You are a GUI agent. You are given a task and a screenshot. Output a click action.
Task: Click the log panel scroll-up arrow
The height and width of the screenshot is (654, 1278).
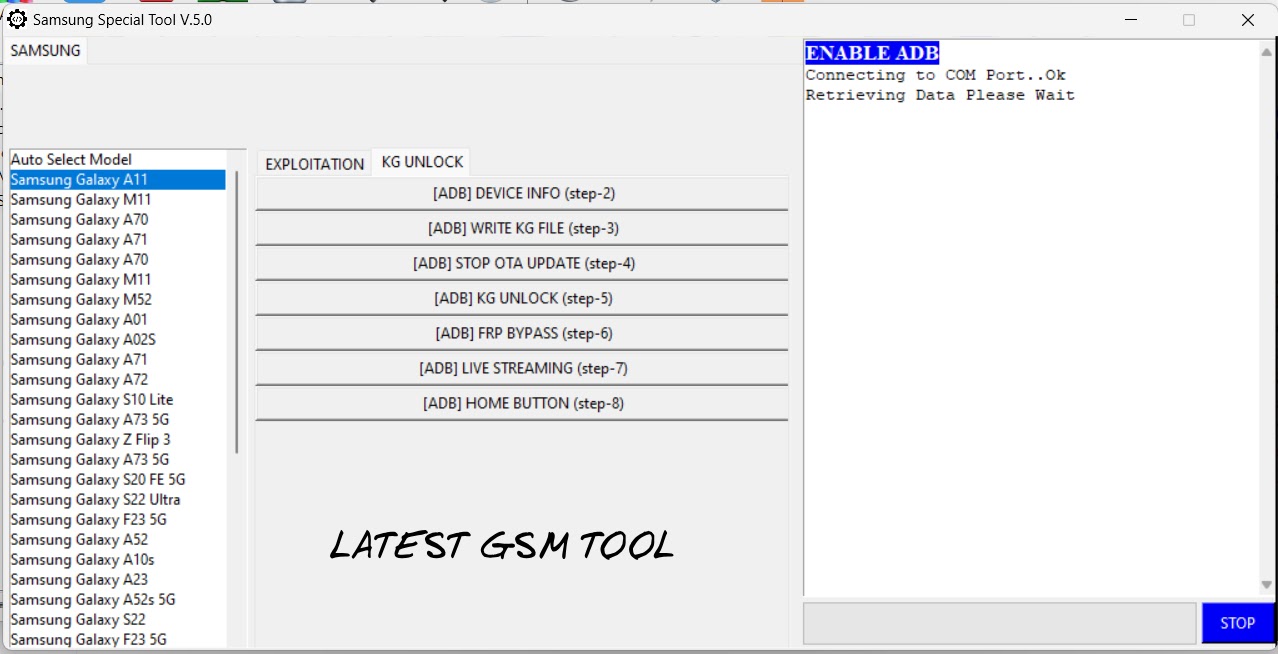[1266, 51]
